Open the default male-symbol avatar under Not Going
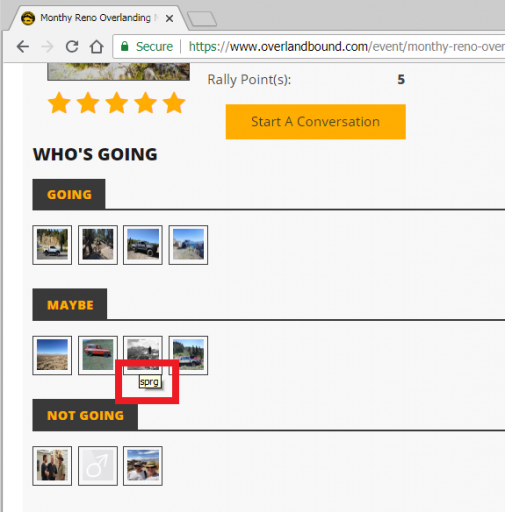The width and height of the screenshot is (505, 512). pos(98,466)
